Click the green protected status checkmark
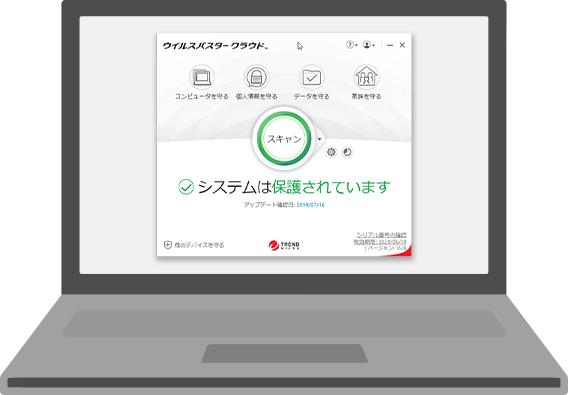 186,187
